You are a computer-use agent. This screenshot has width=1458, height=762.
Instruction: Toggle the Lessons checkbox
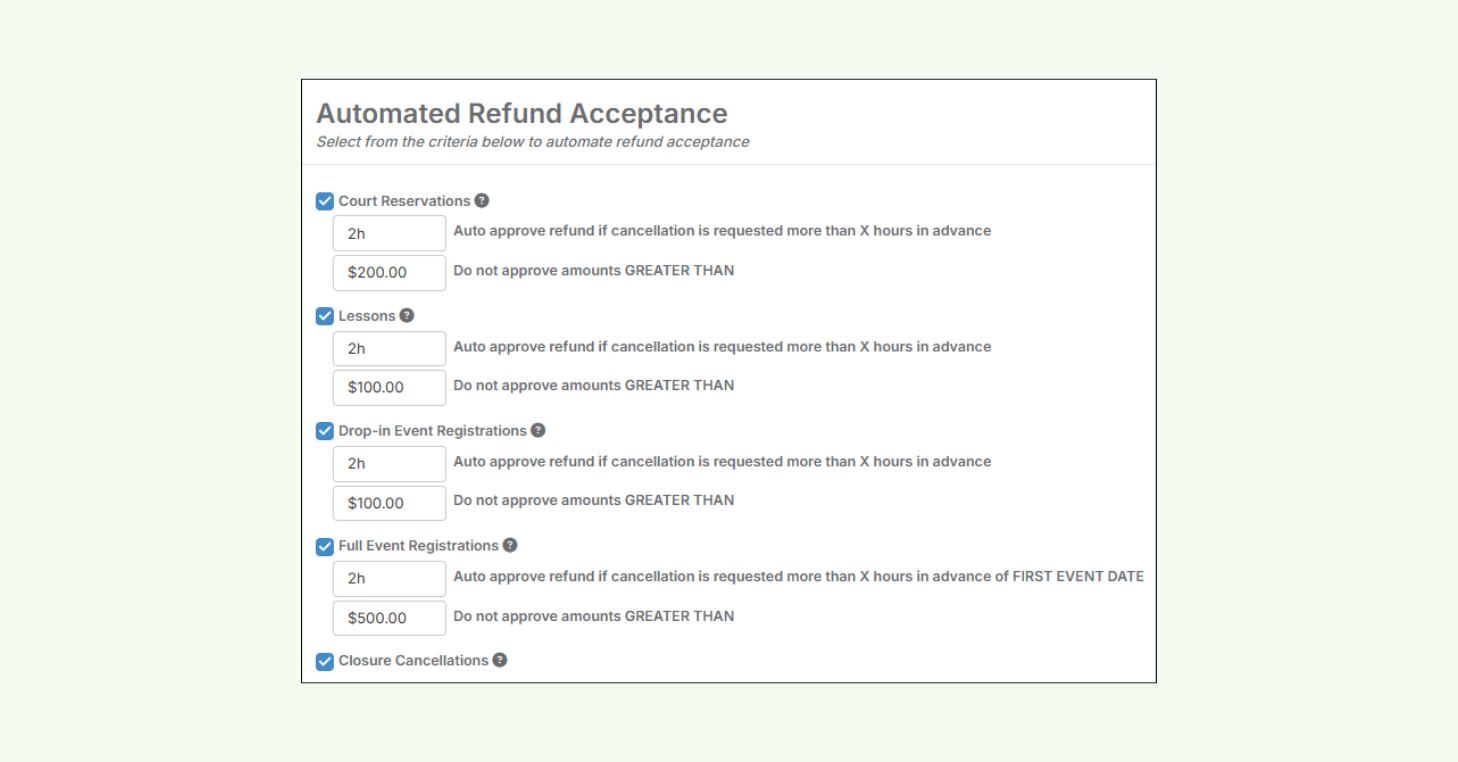(x=325, y=316)
